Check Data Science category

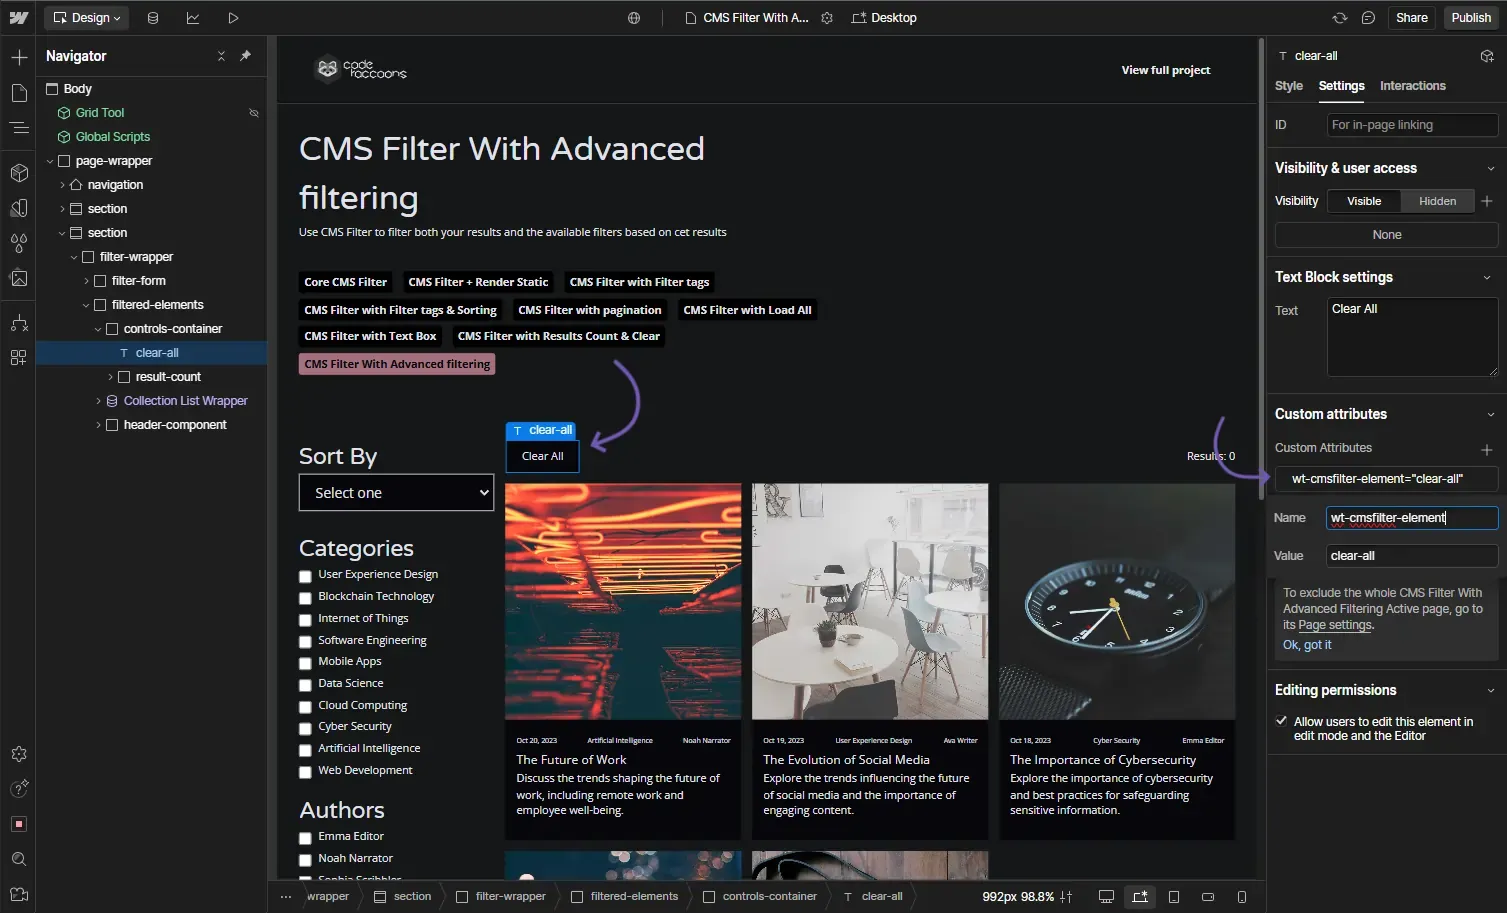pos(305,685)
